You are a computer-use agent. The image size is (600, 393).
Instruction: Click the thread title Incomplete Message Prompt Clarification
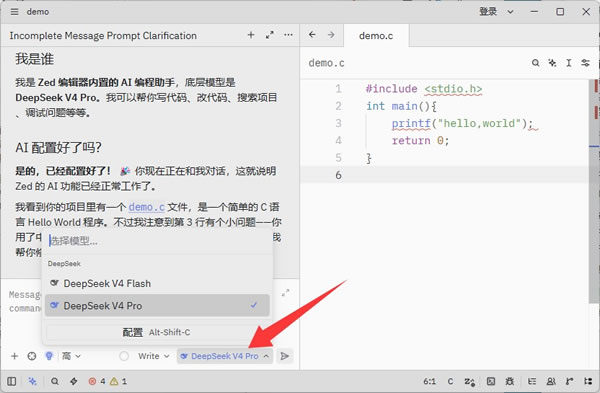pyautogui.click(x=103, y=36)
